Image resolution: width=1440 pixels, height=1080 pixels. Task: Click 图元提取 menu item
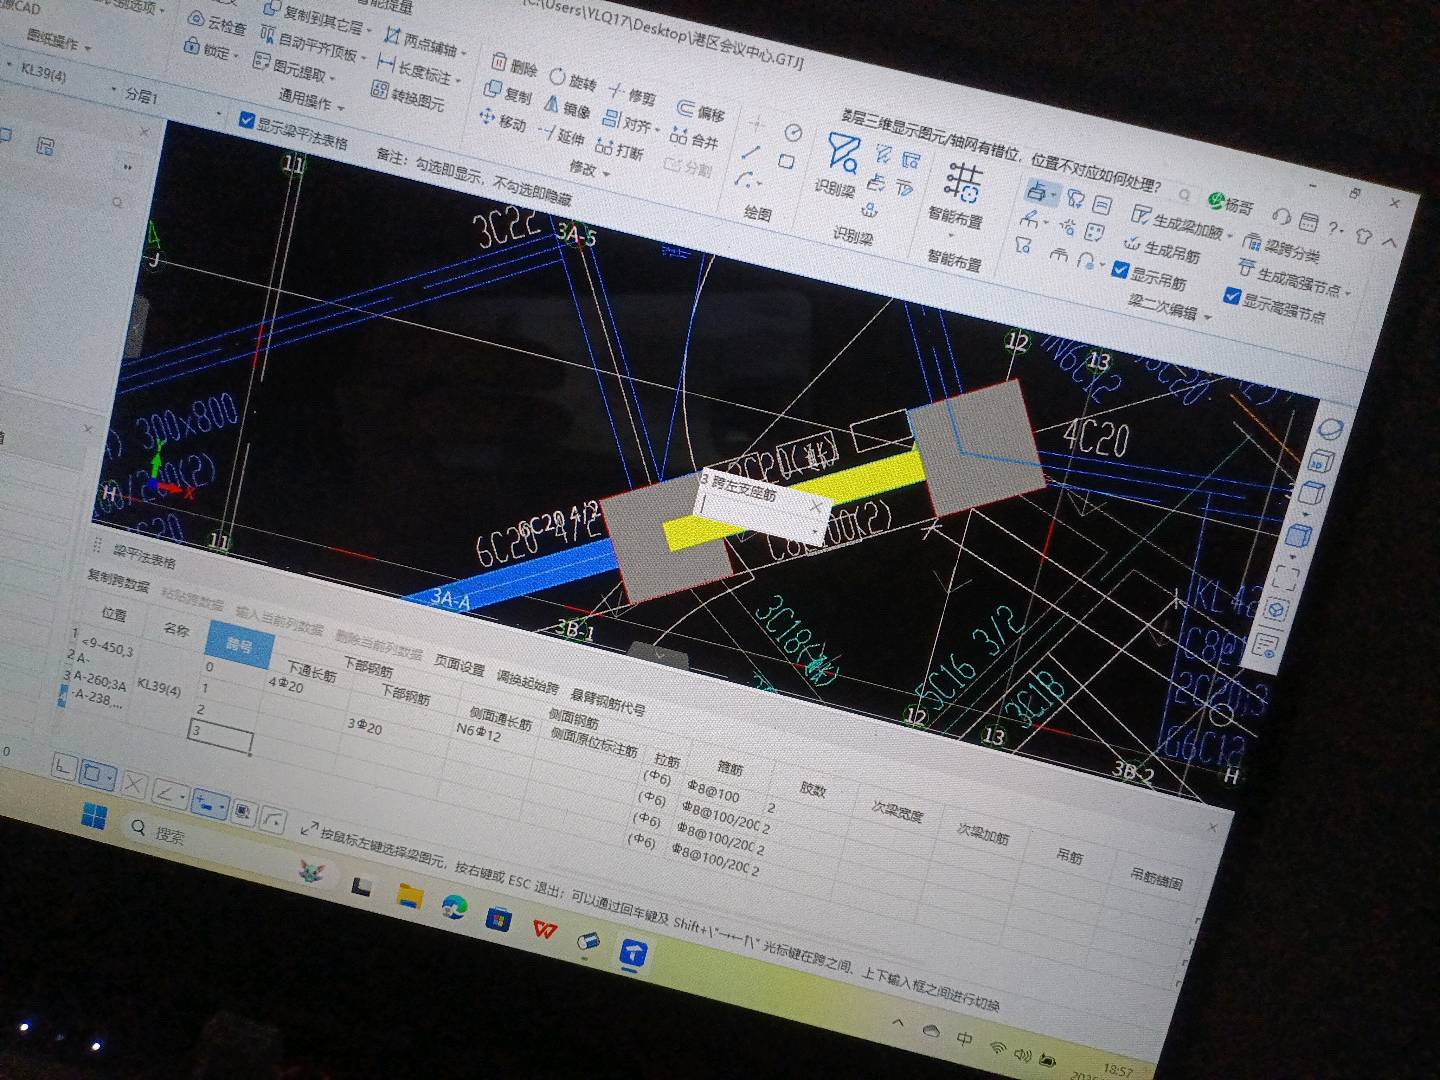click(292, 68)
